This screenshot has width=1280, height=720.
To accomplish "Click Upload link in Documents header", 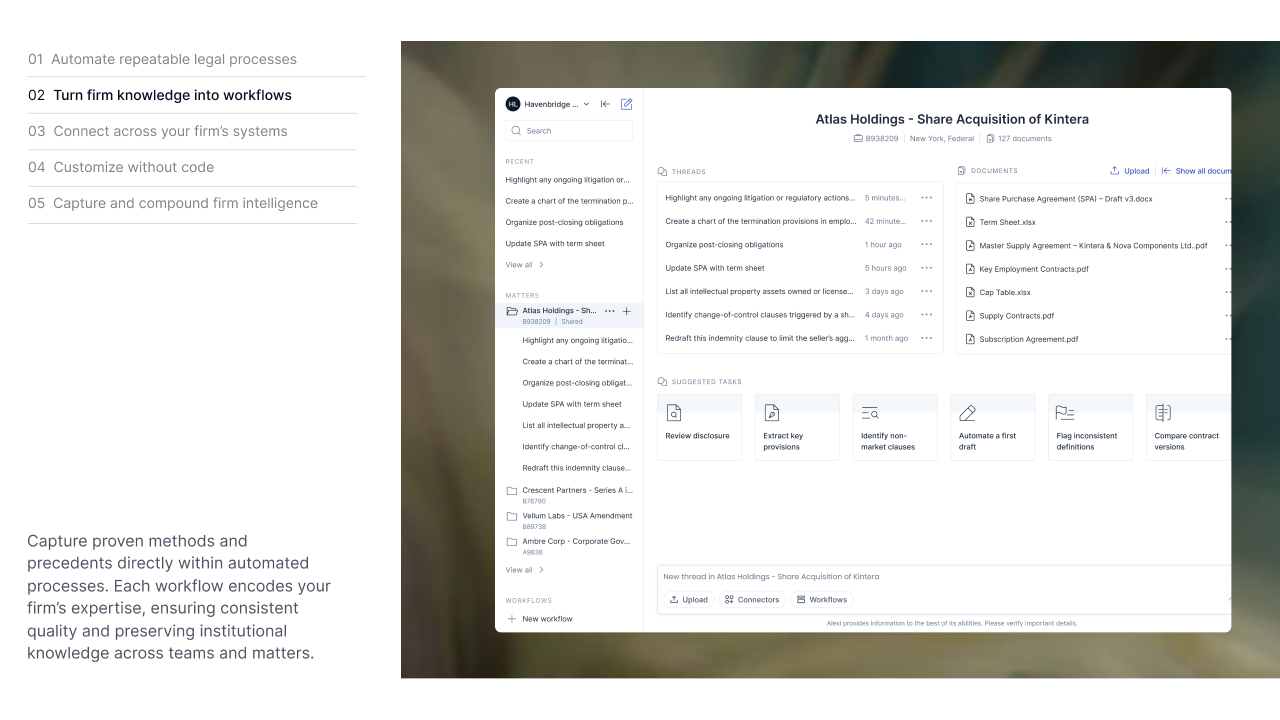I will point(1130,171).
